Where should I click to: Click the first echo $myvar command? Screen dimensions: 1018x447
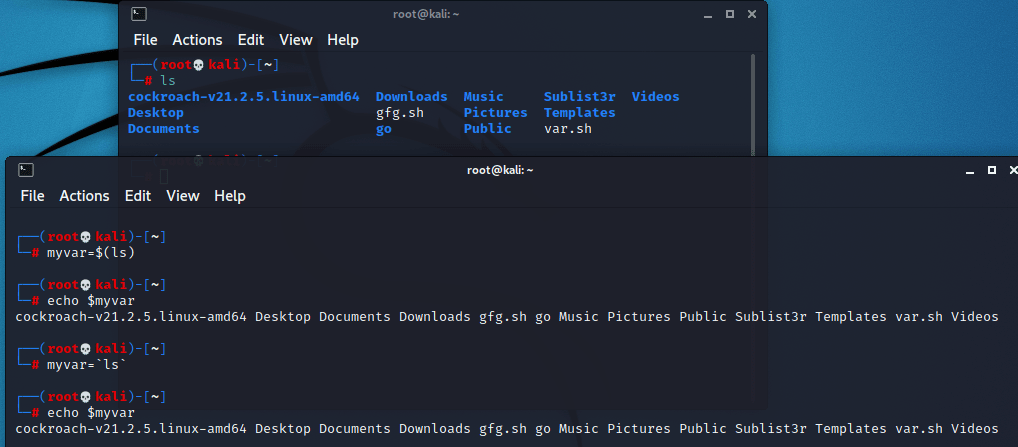[x=91, y=300]
